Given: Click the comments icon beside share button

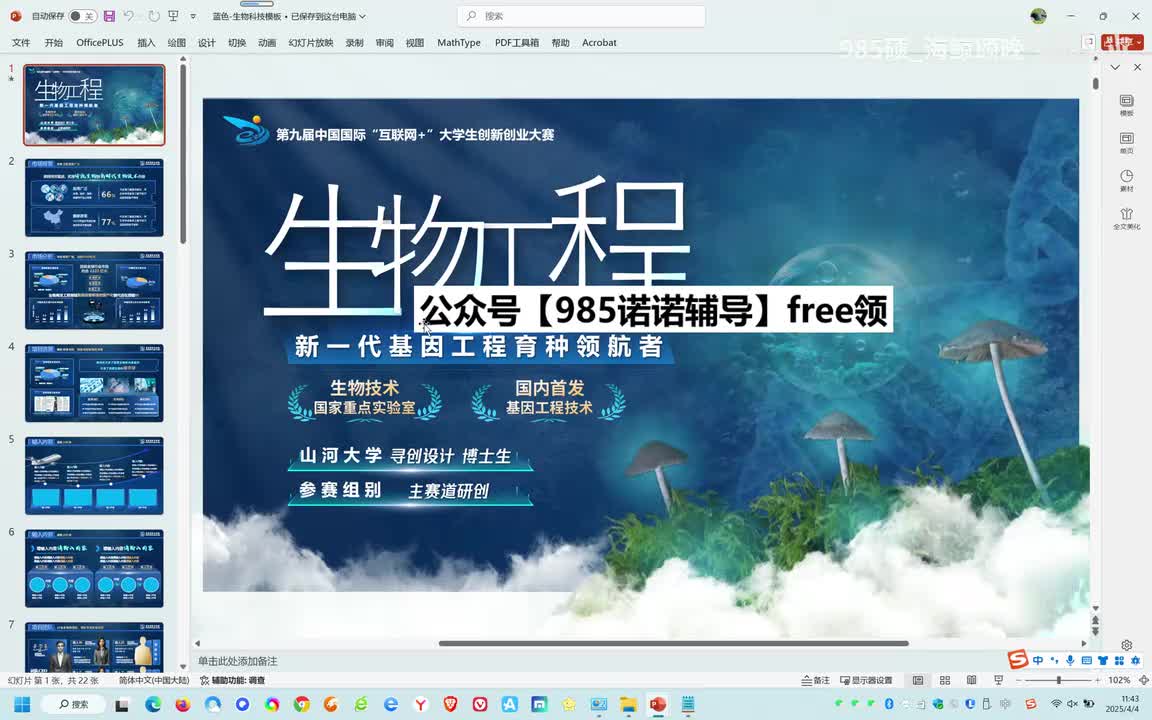Looking at the screenshot, I should click(x=1089, y=43).
